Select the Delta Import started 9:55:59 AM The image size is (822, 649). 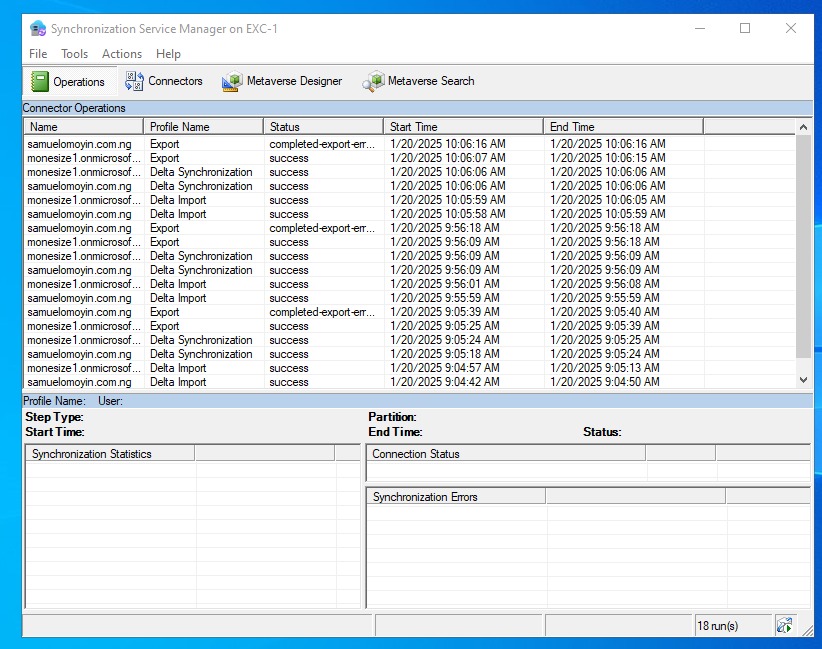tap(409, 298)
